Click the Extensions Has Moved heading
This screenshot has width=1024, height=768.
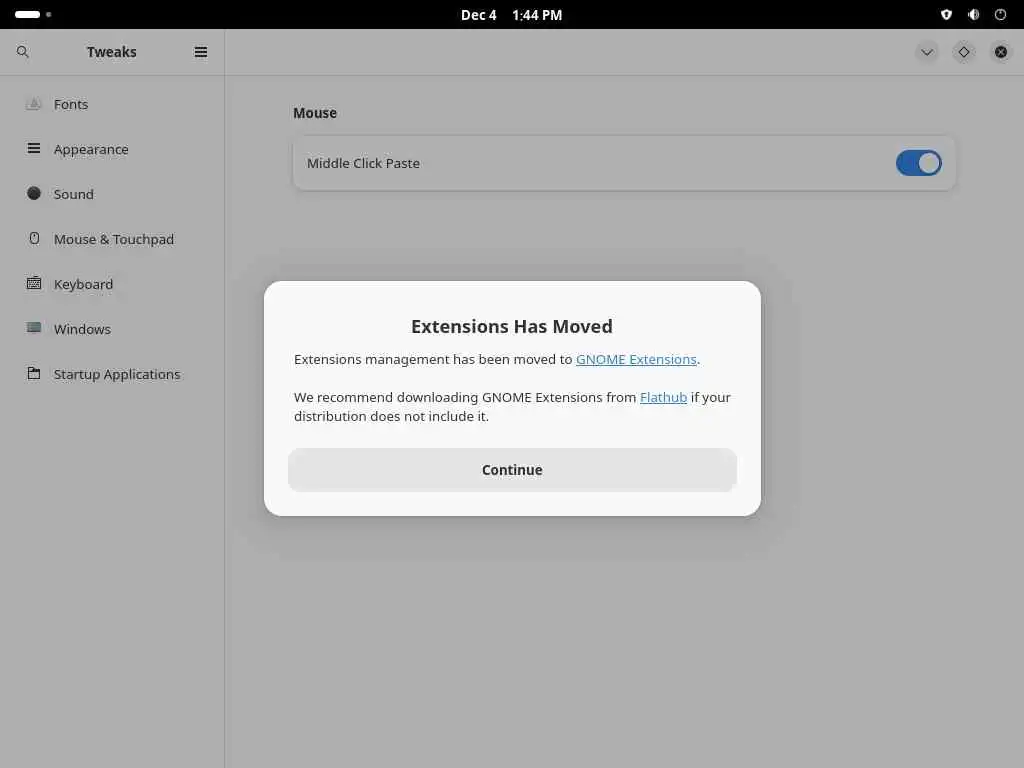(x=511, y=326)
